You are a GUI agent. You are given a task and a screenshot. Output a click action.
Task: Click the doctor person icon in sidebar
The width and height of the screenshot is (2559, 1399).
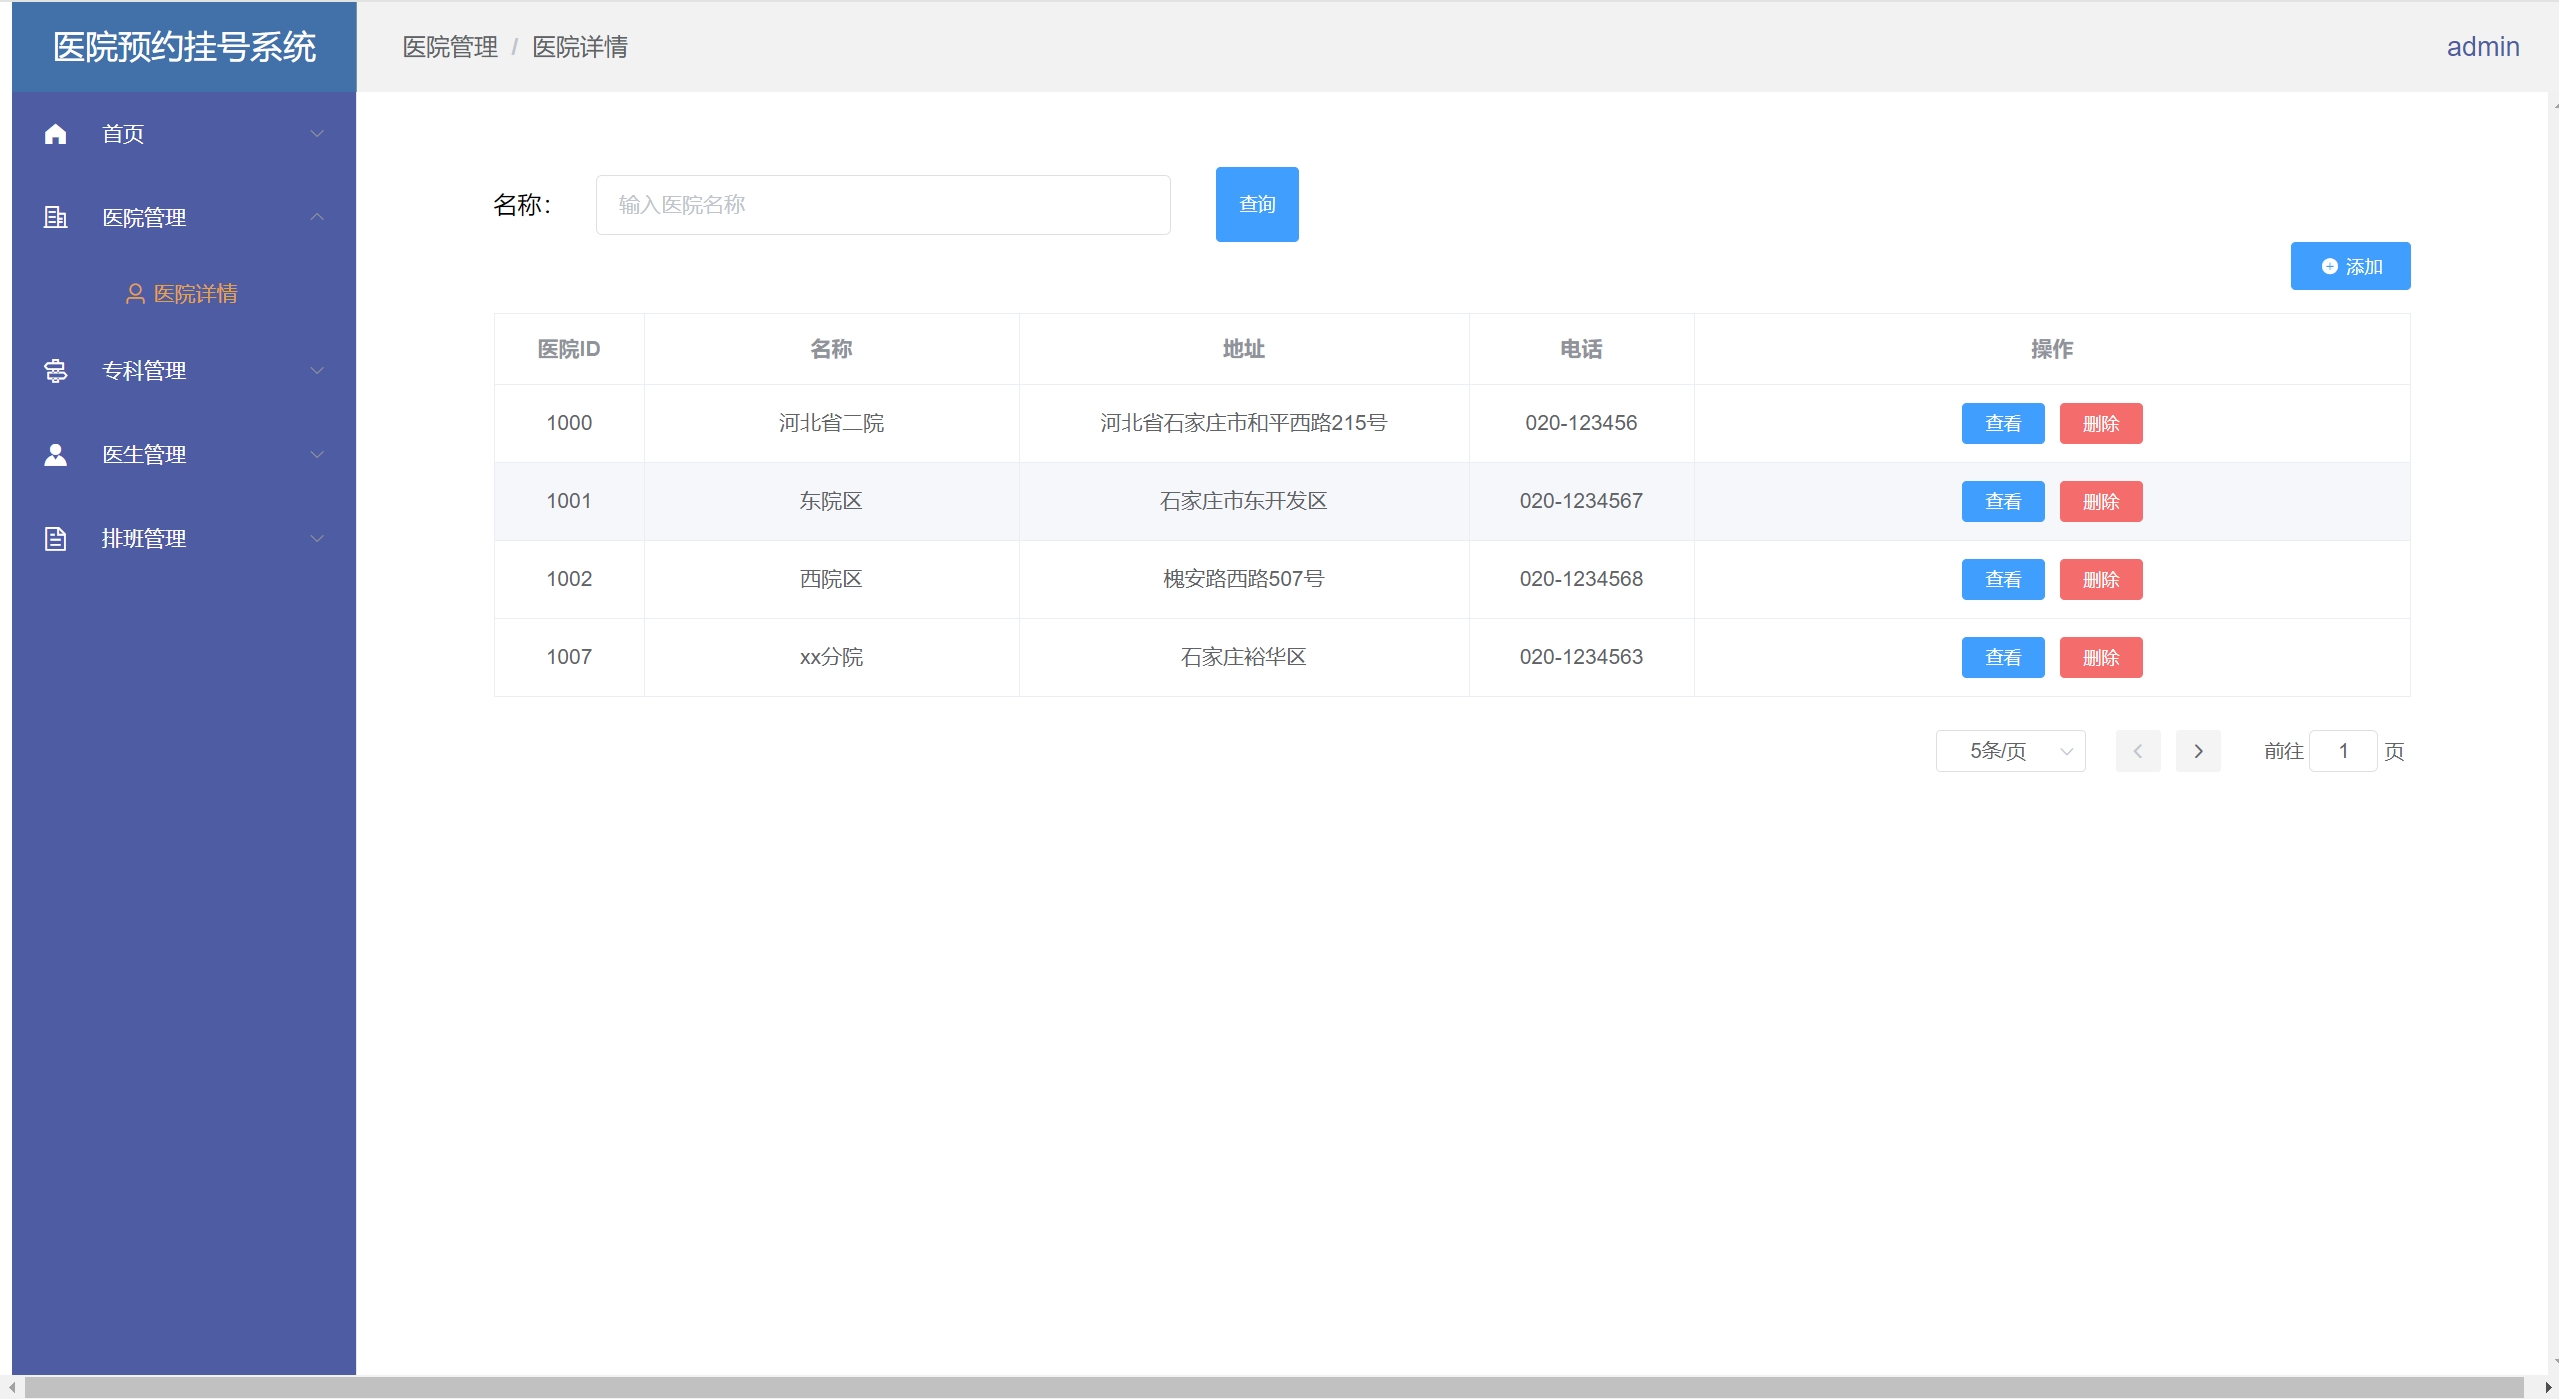pos(56,455)
